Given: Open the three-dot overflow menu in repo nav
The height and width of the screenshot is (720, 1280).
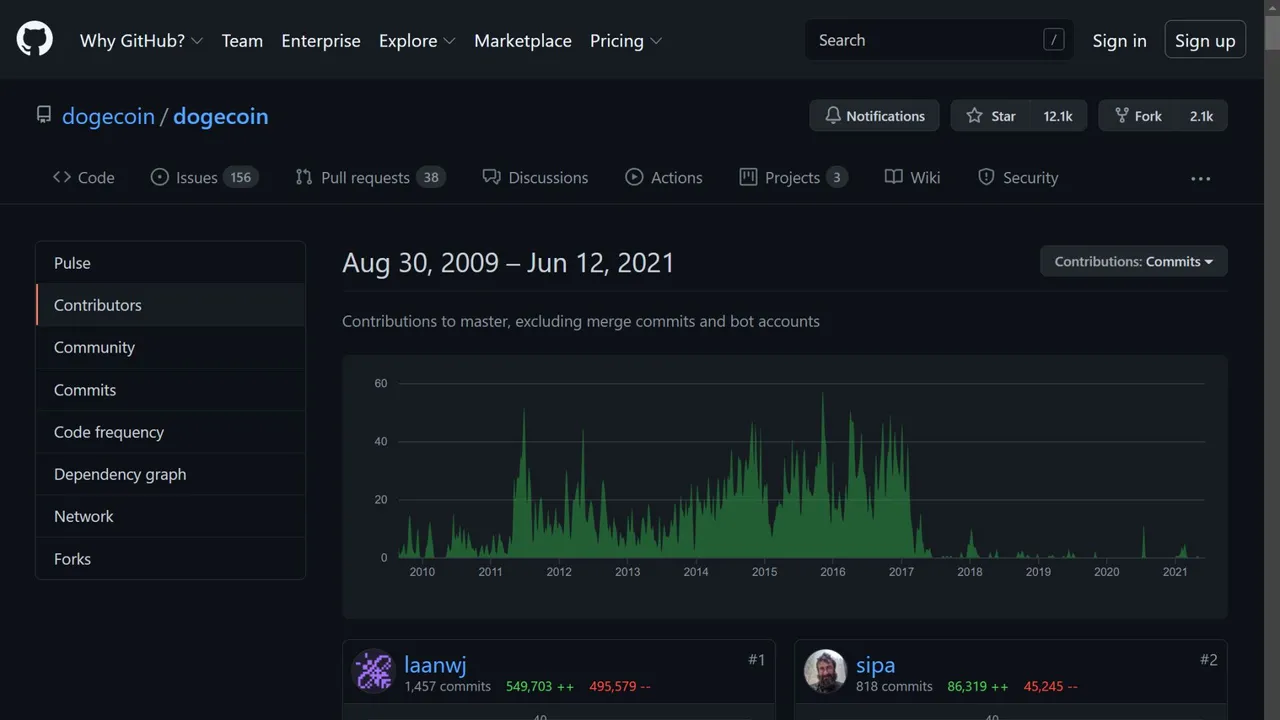Looking at the screenshot, I should click(x=1201, y=178).
